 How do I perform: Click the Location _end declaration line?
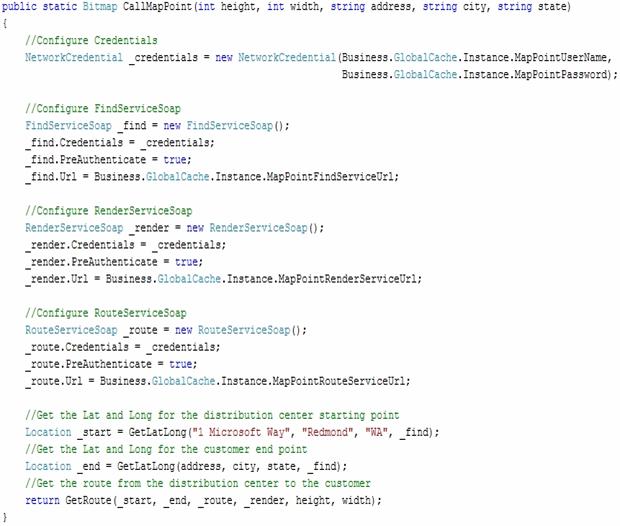click(x=186, y=467)
